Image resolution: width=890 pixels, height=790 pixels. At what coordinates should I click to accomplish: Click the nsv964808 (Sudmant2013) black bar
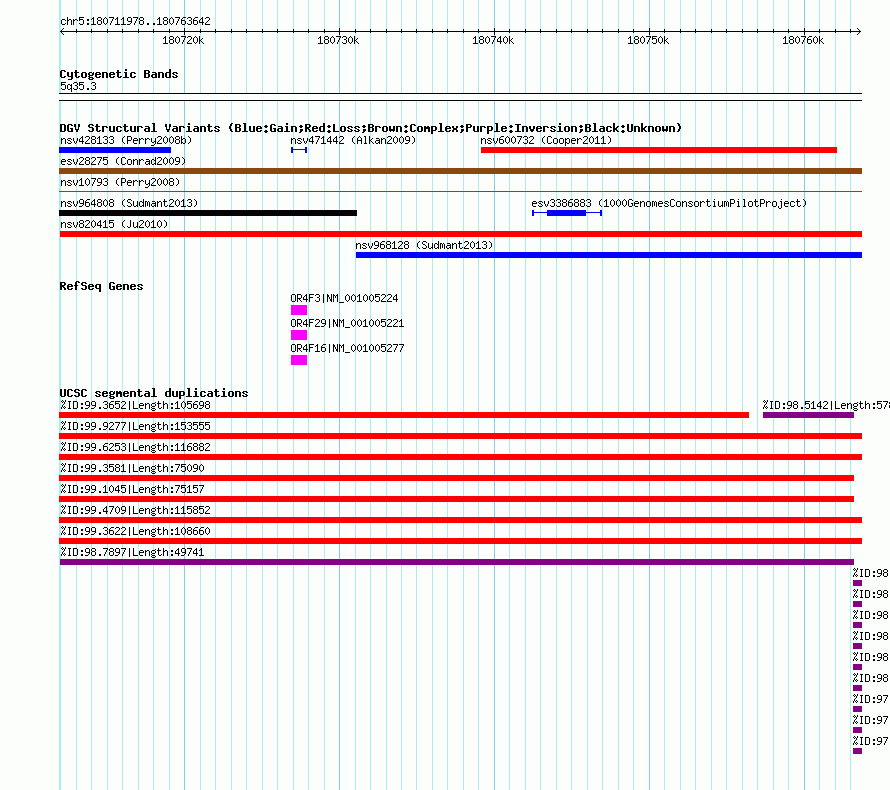click(208, 213)
